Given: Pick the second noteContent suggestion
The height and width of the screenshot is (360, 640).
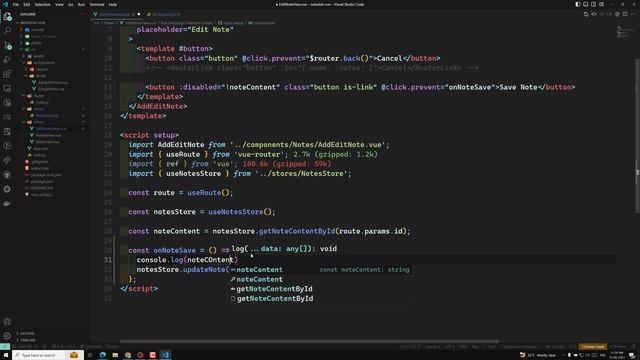Looking at the screenshot, I should click(320, 280).
